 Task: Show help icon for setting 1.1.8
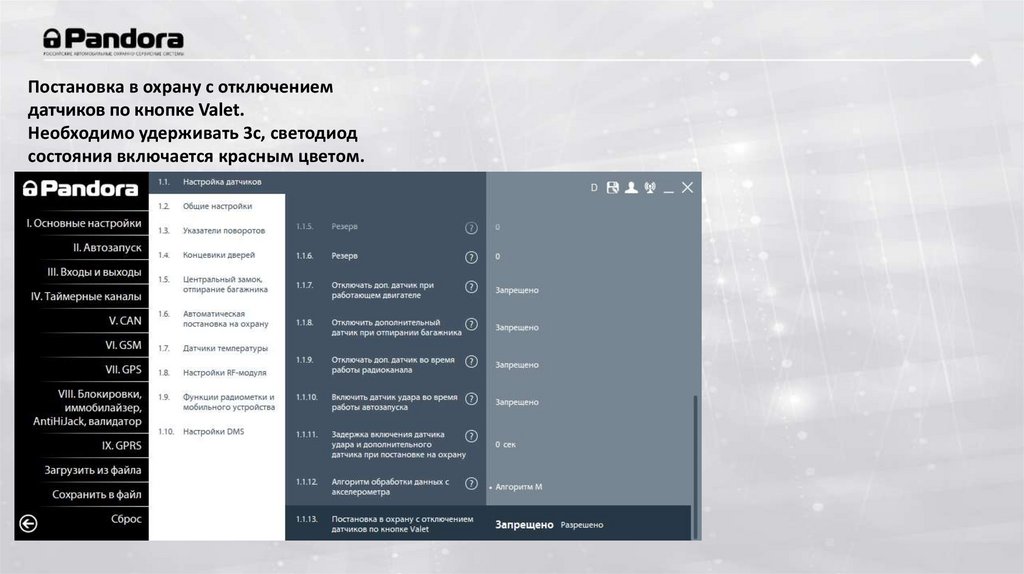pos(471,327)
